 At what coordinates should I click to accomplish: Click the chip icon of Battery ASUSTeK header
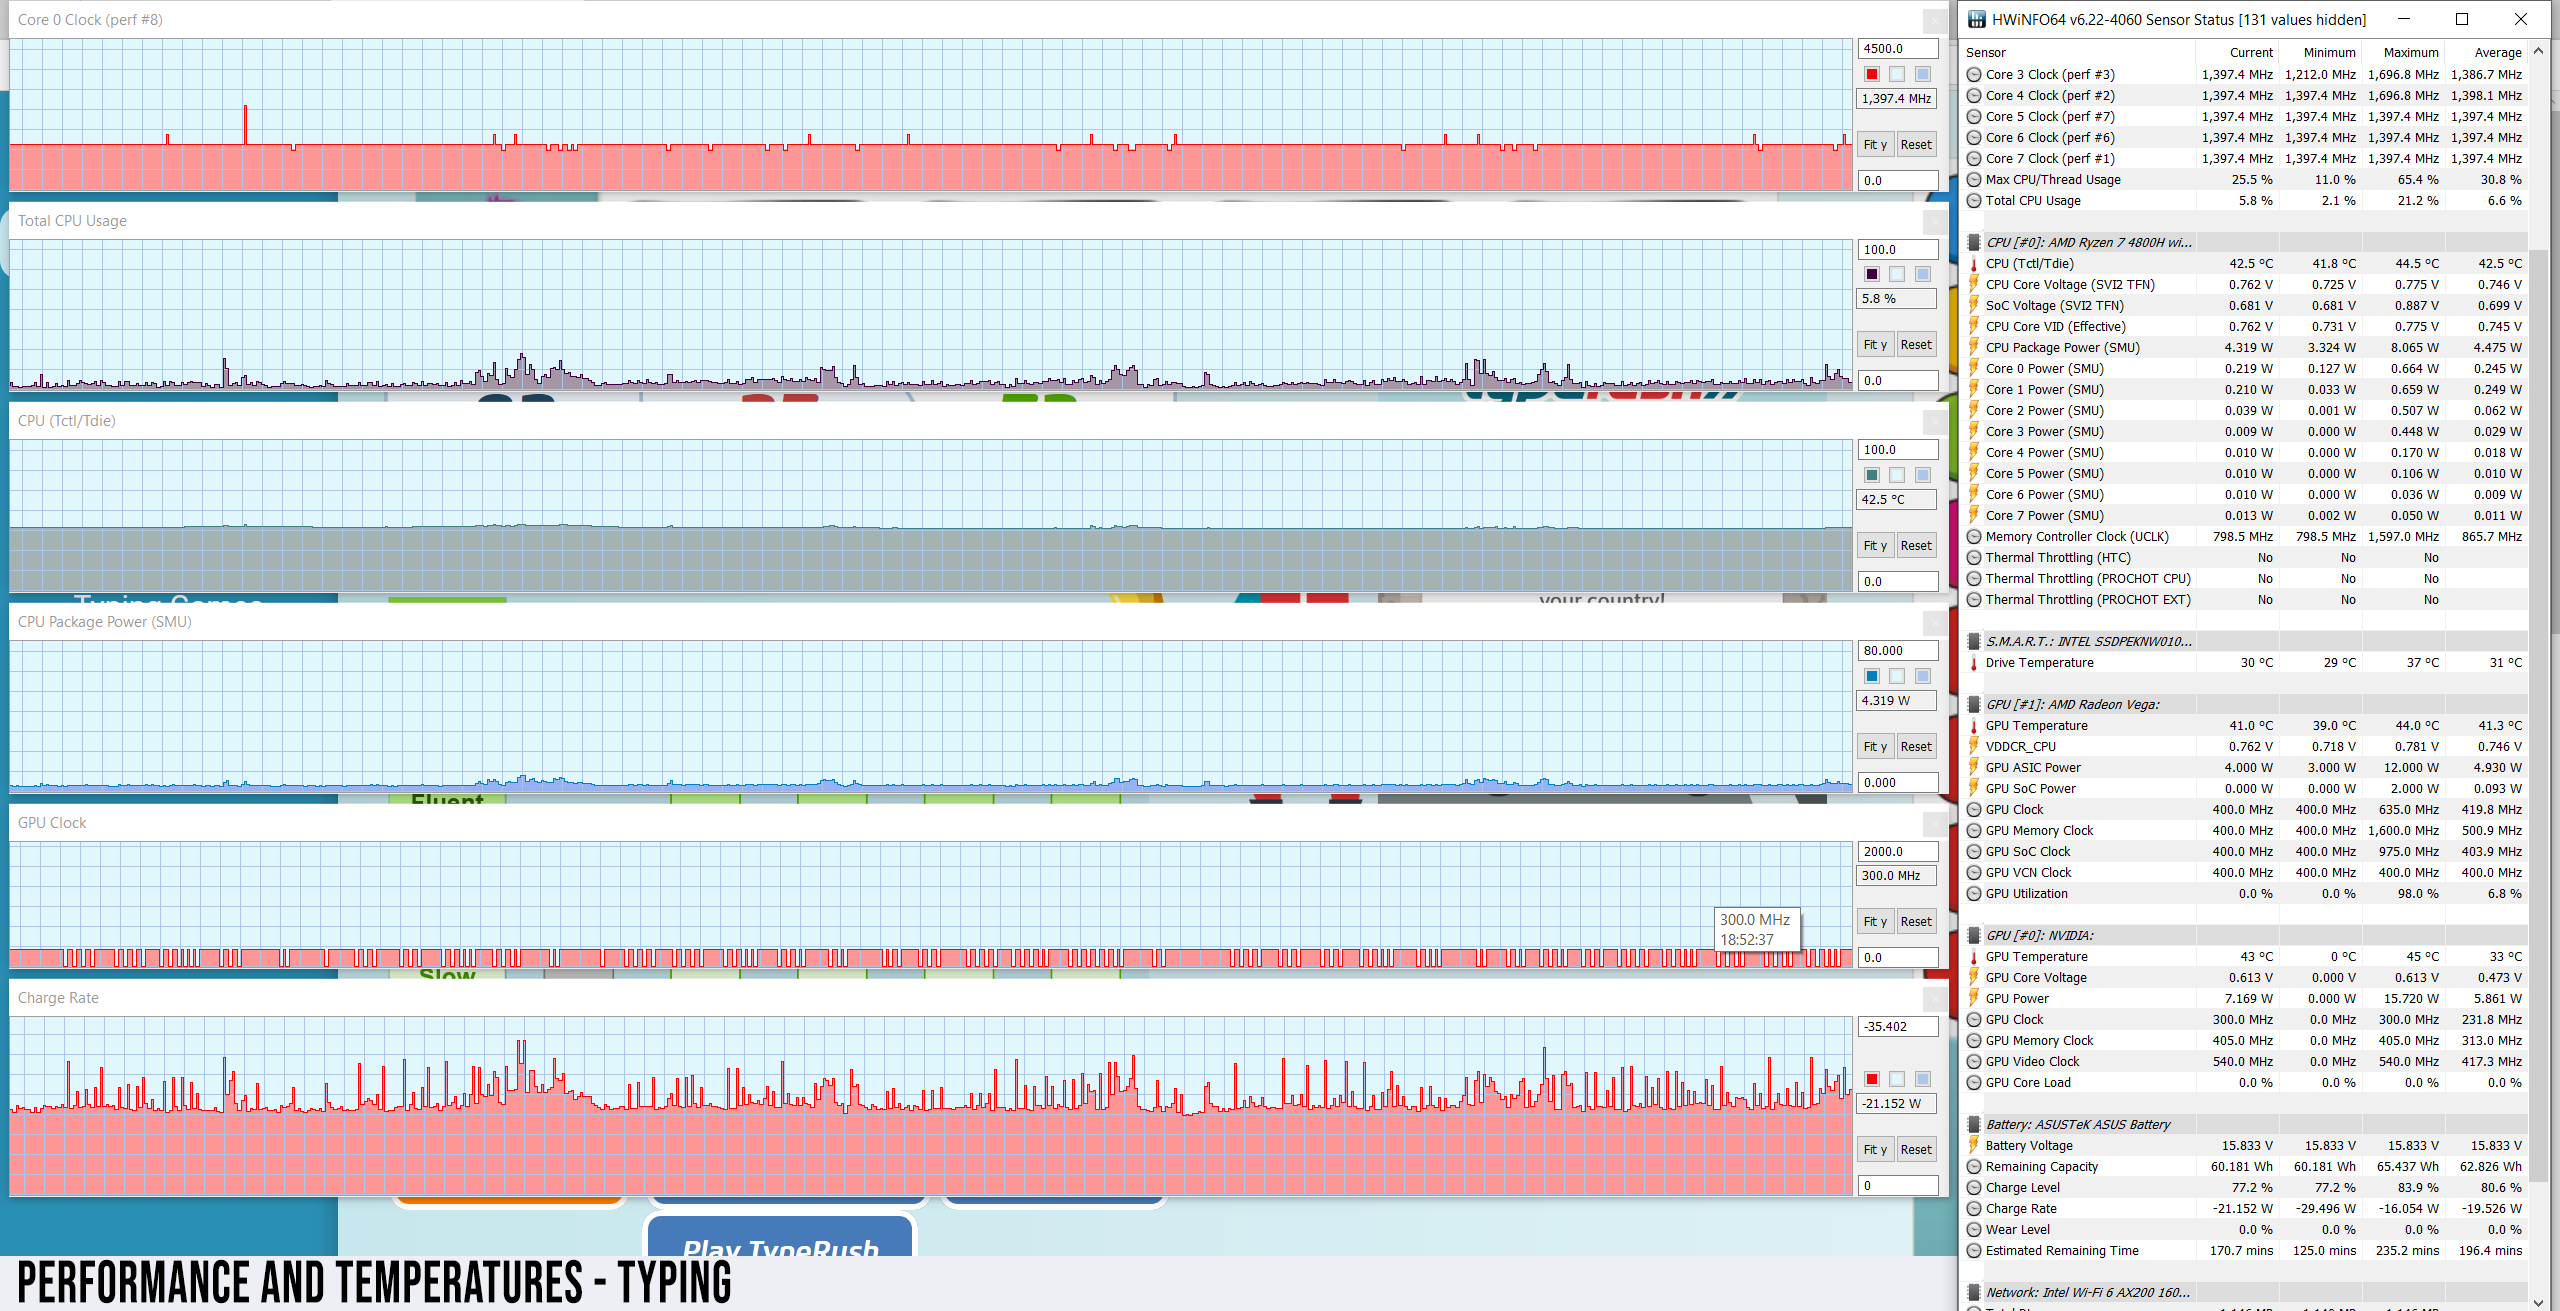1974,1124
